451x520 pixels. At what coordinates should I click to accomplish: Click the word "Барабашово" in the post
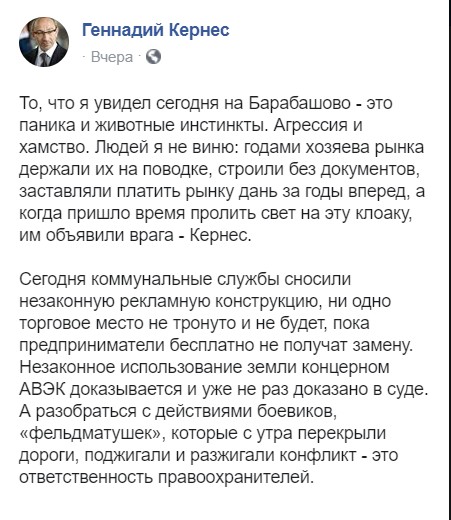[300, 103]
